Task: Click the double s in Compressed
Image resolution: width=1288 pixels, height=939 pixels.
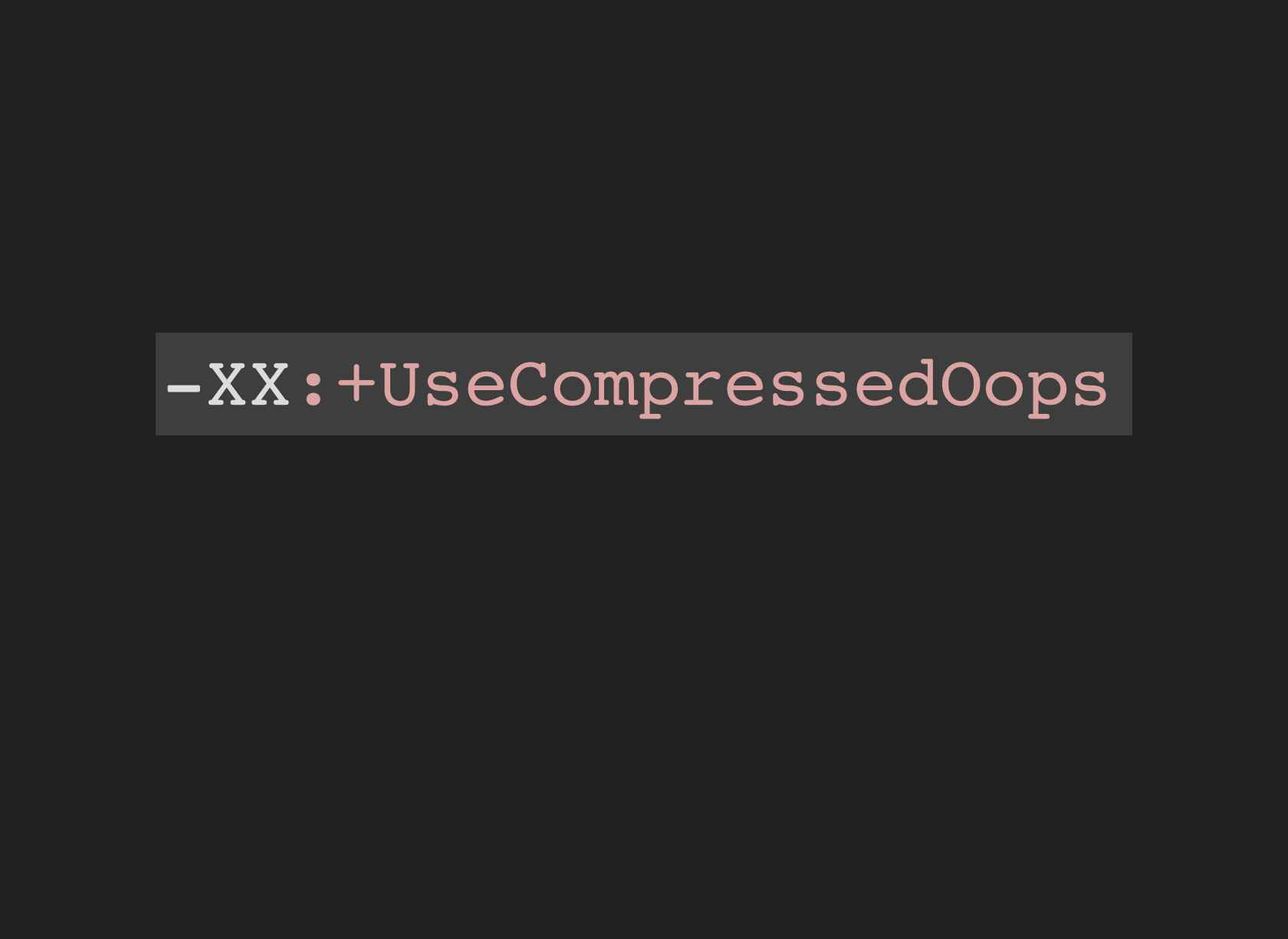Action: 810,390
